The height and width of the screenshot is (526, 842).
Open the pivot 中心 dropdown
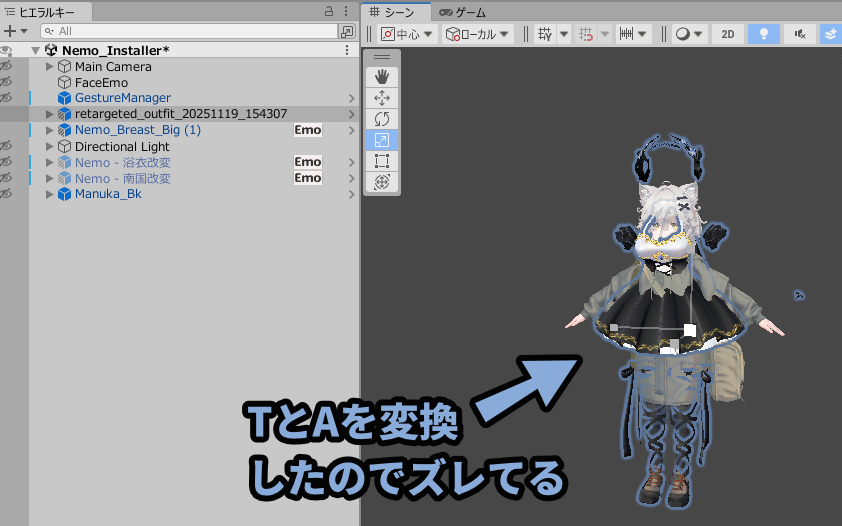pos(407,34)
